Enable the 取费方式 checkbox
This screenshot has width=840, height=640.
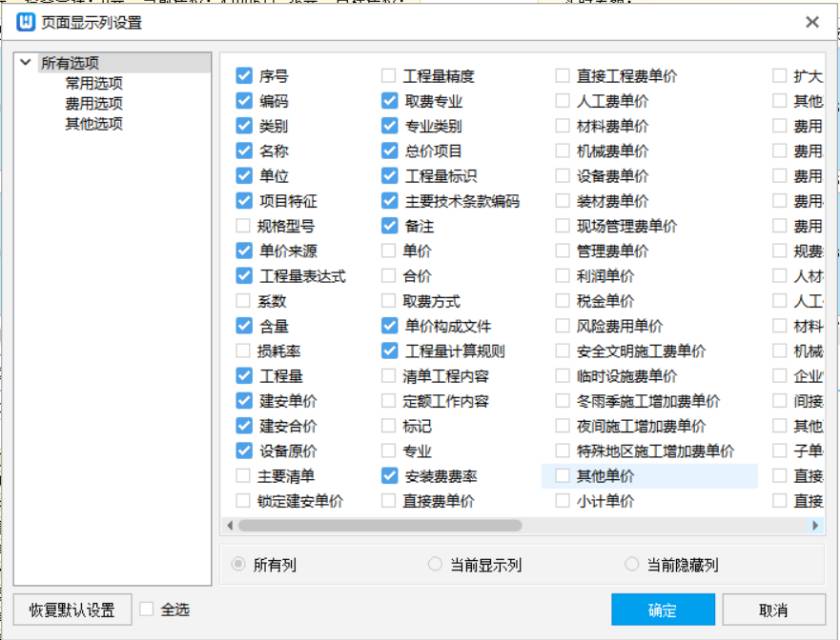pyautogui.click(x=388, y=300)
